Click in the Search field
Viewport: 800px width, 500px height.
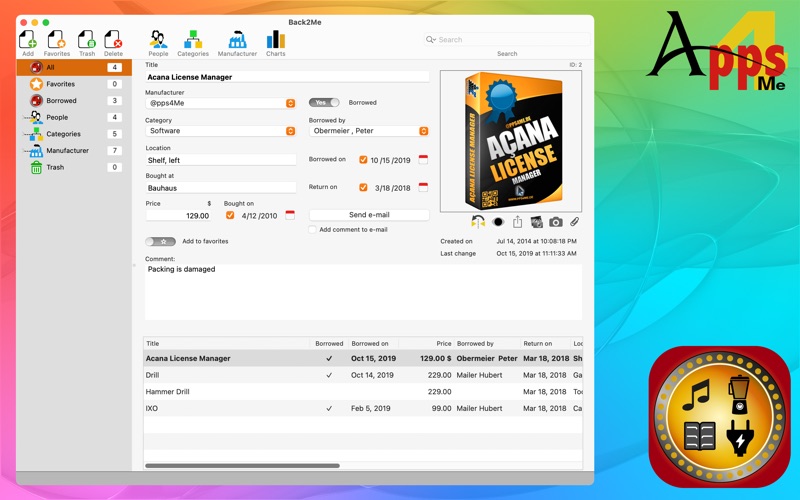tap(507, 39)
